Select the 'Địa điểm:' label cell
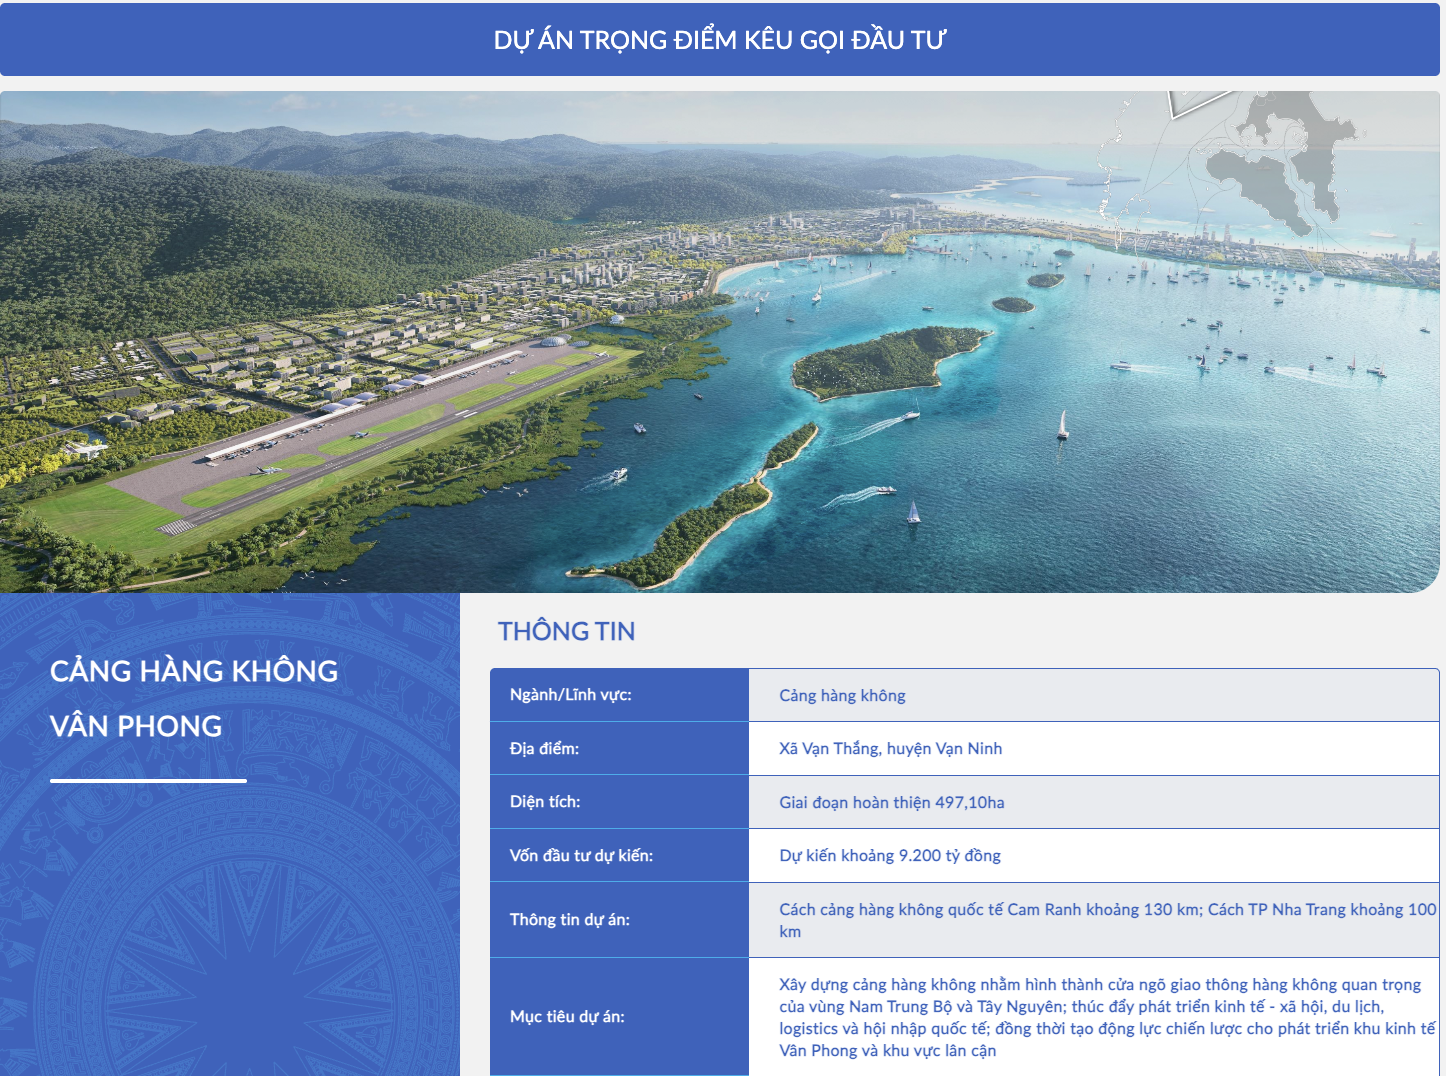Image resolution: width=1446 pixels, height=1076 pixels. (x=619, y=748)
